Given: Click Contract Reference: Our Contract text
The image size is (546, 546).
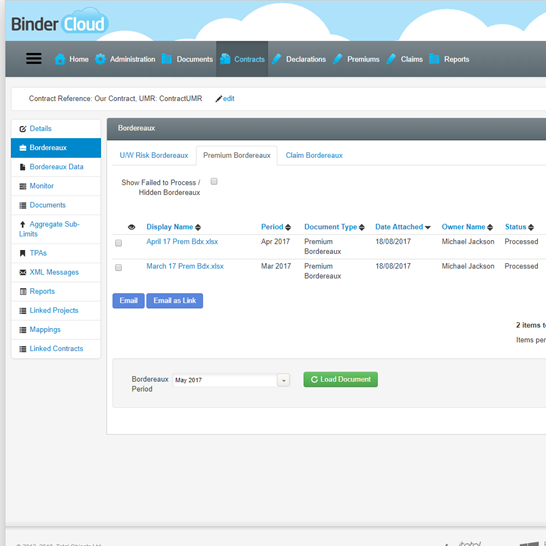Looking at the screenshot, I should pyautogui.click(x=82, y=99).
